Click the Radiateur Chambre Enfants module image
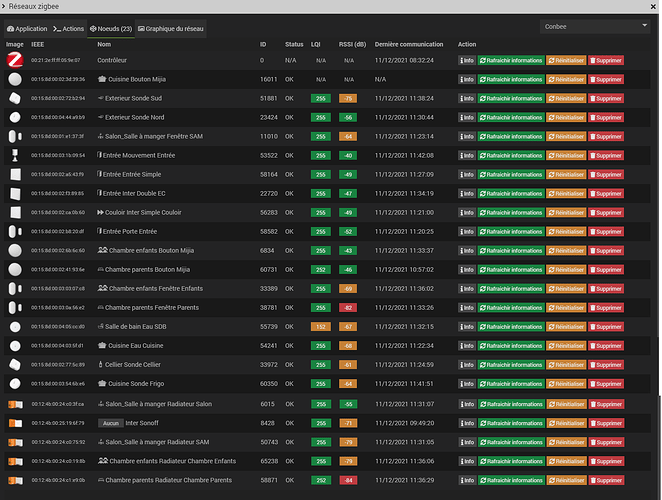 tap(16, 461)
